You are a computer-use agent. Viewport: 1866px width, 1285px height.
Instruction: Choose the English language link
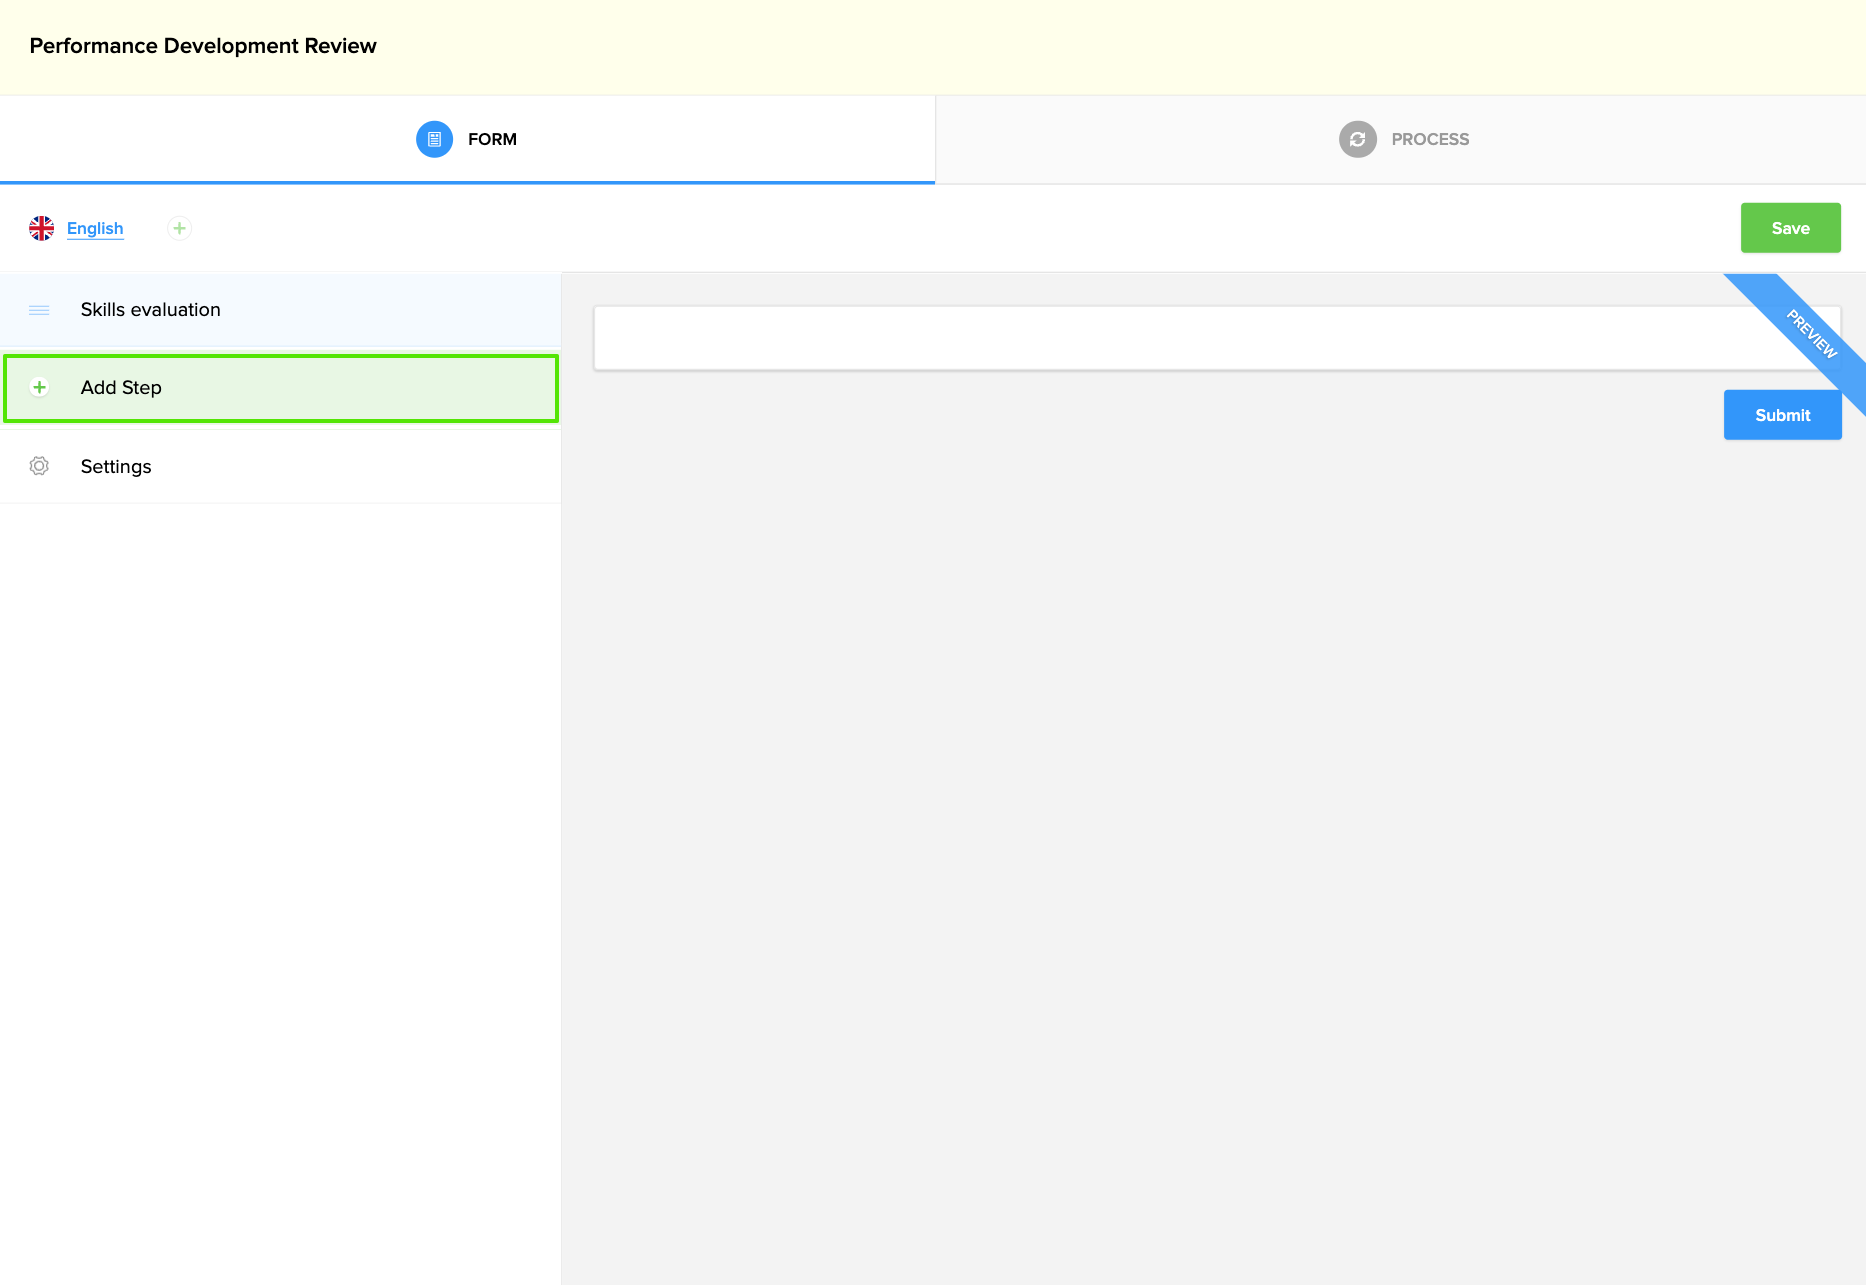click(x=95, y=228)
